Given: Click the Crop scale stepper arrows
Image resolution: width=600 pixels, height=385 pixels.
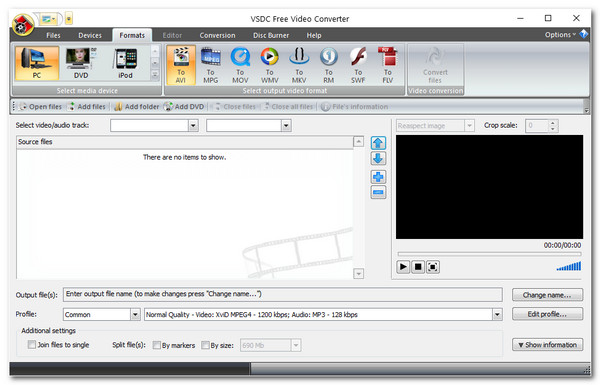Looking at the screenshot, I should pos(552,126).
